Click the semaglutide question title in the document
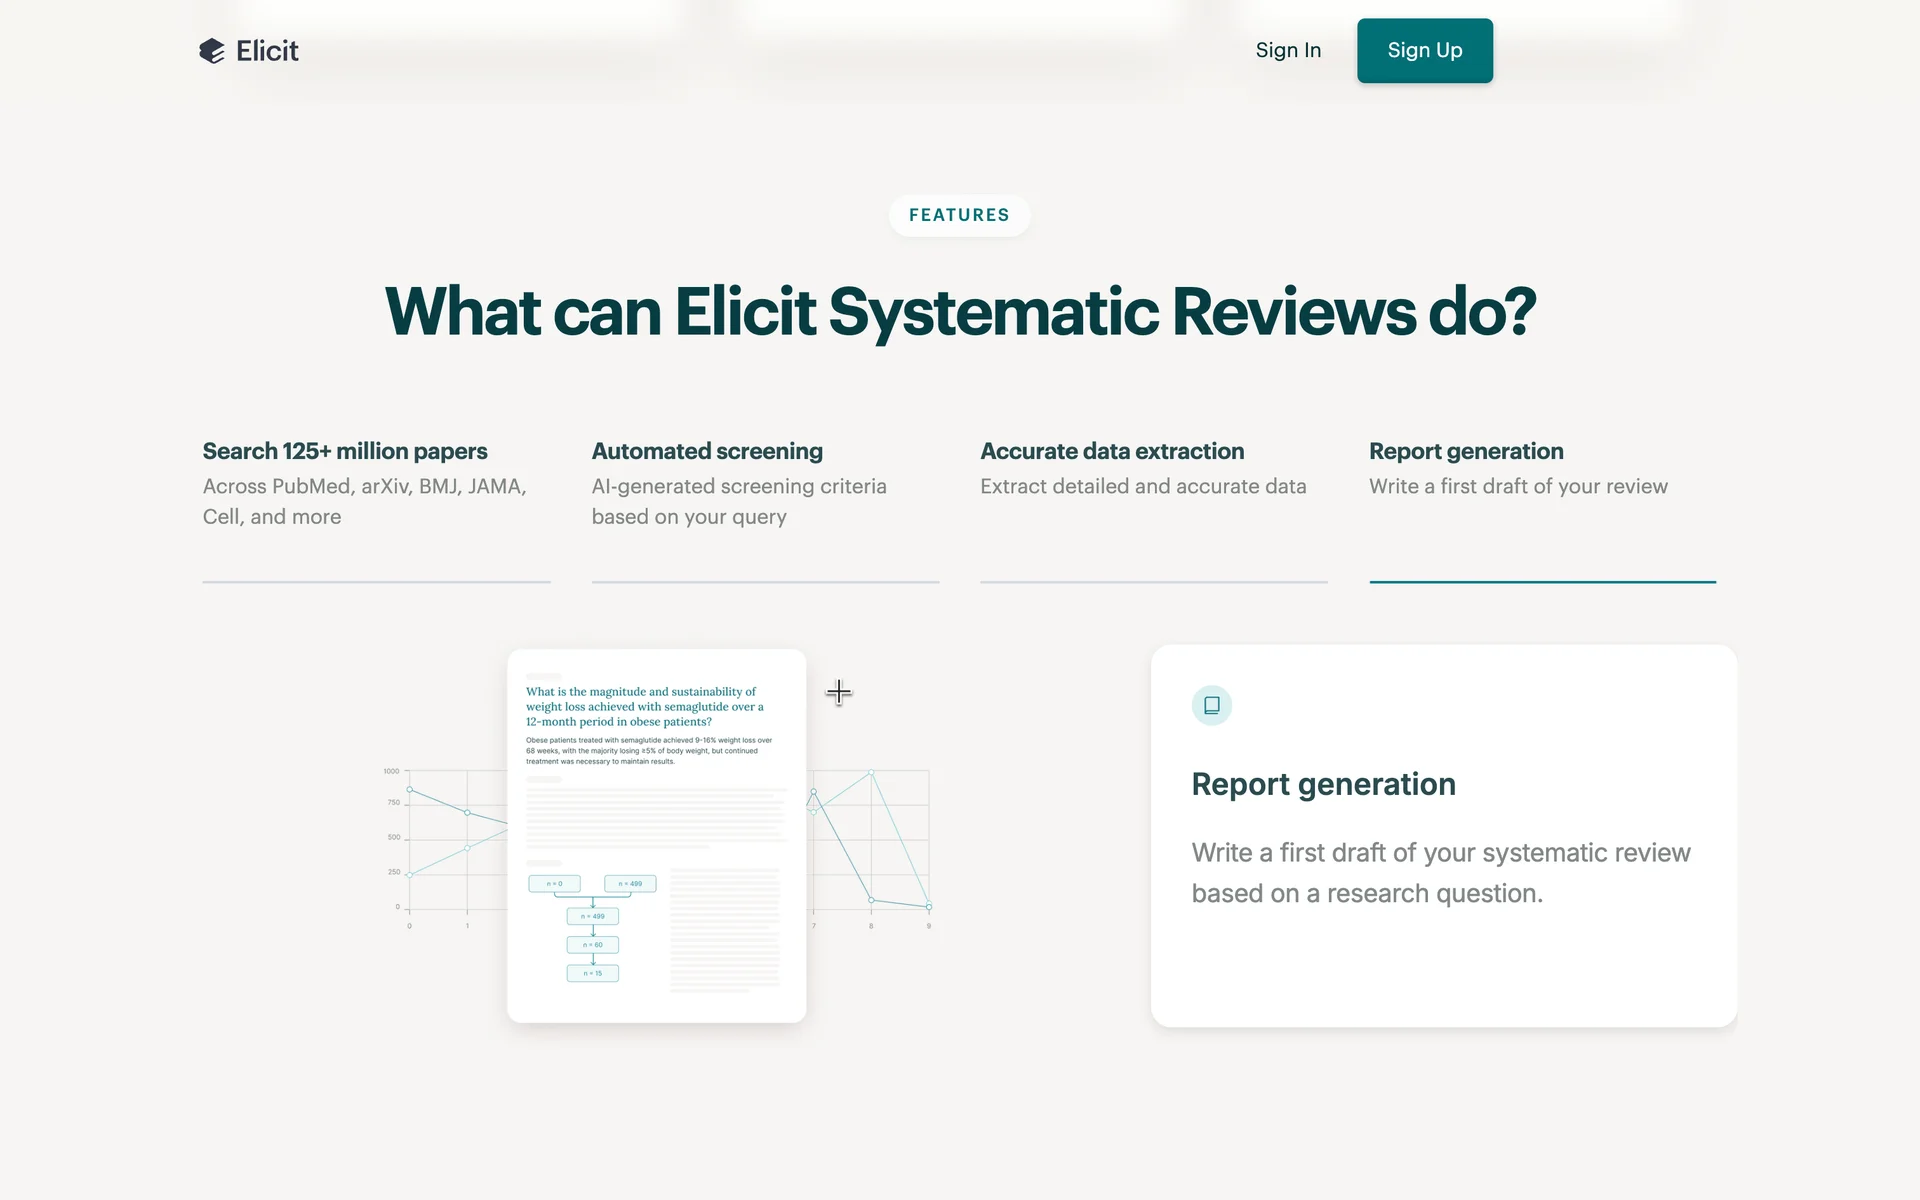This screenshot has width=1920, height=1200. point(643,706)
